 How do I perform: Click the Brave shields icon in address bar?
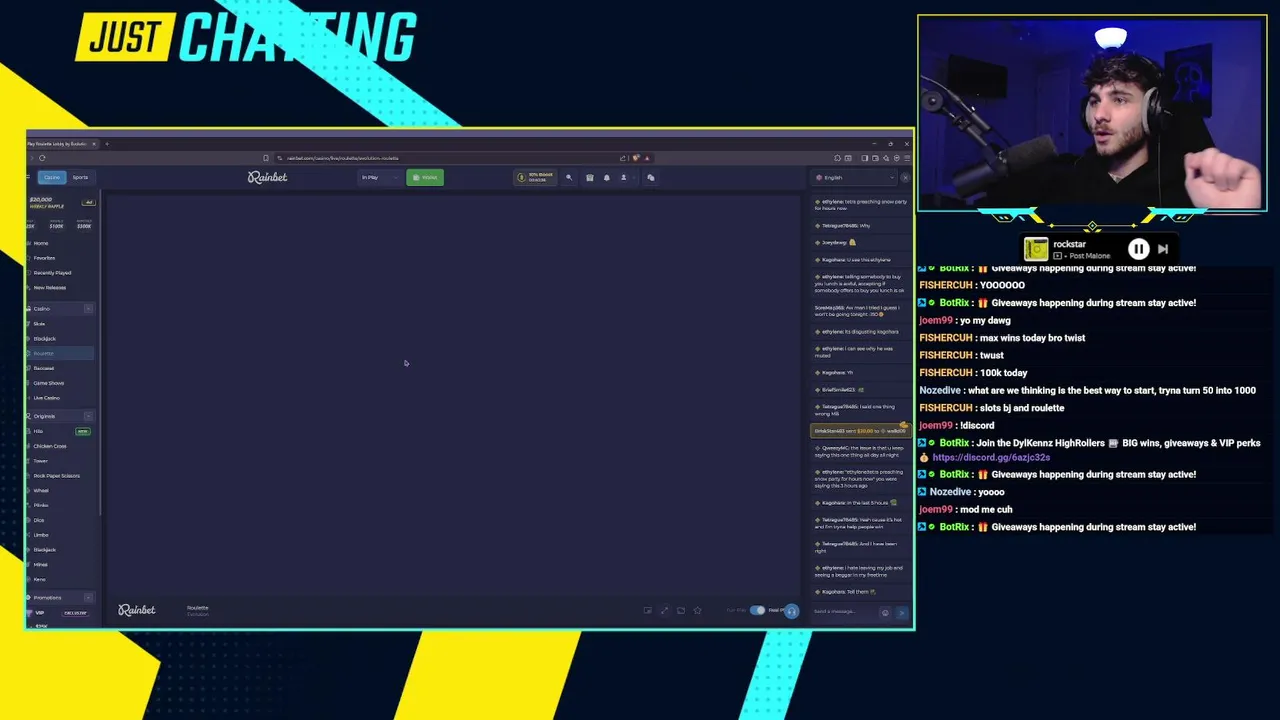click(x=635, y=158)
